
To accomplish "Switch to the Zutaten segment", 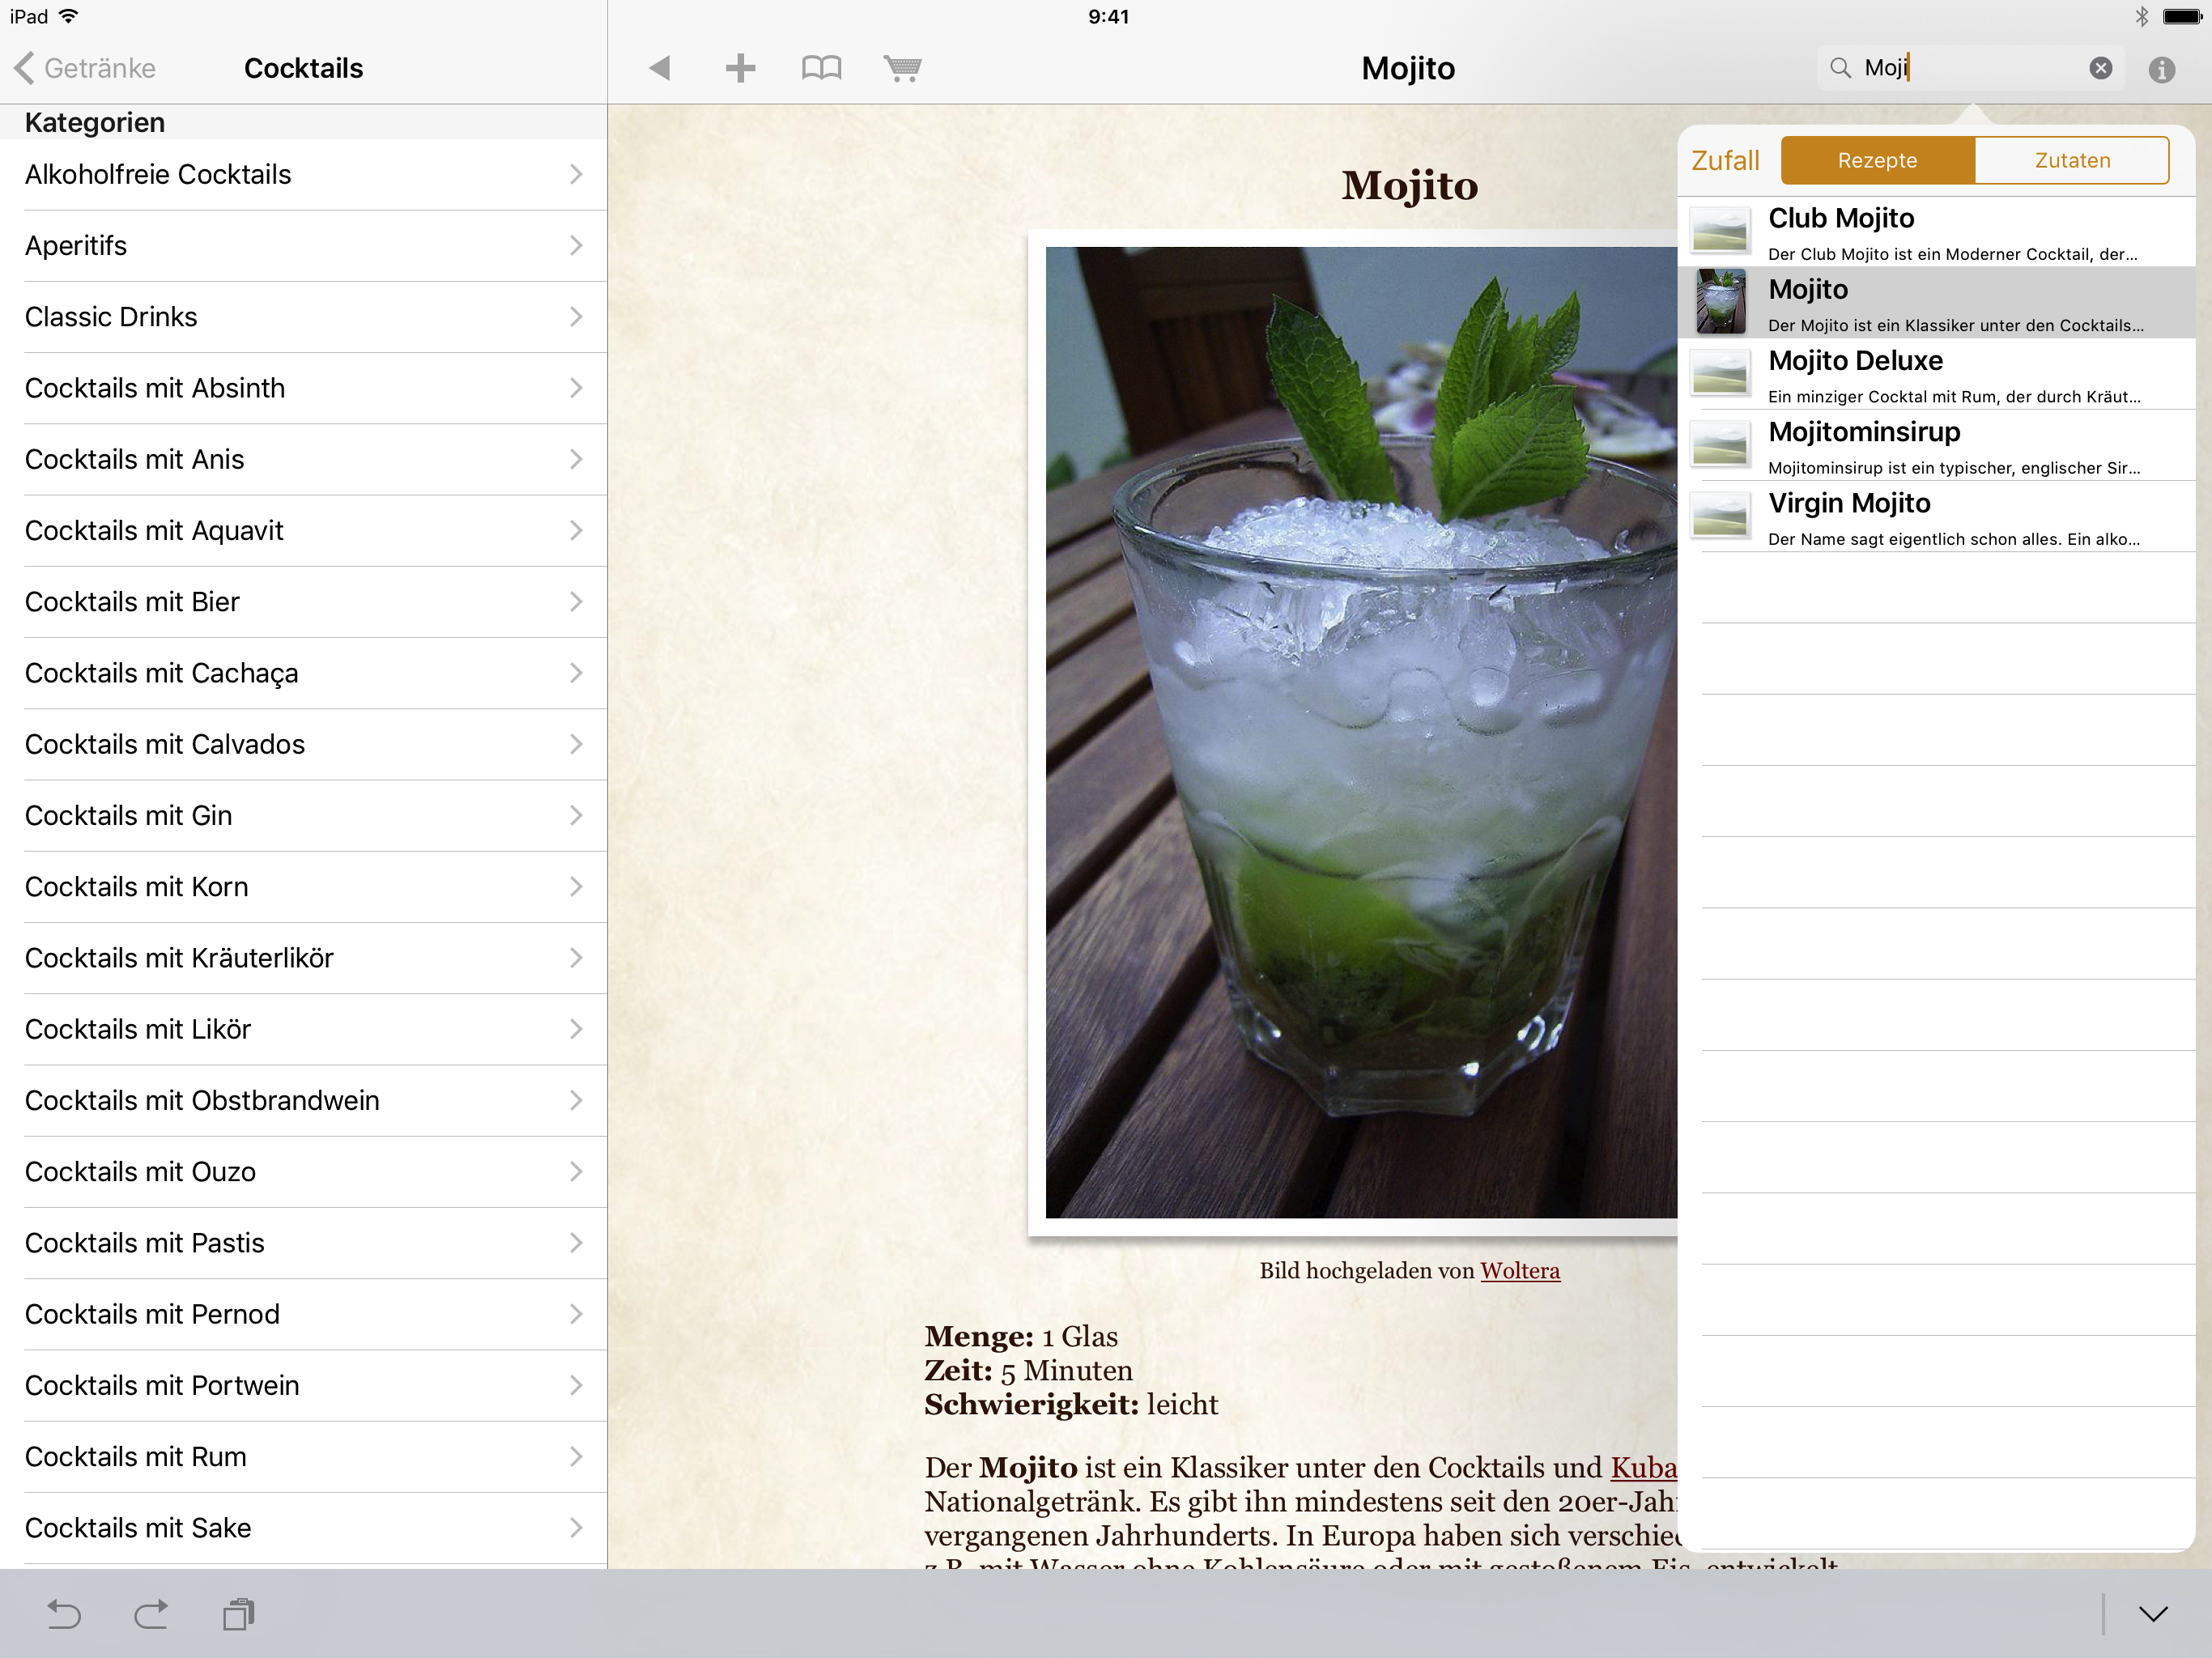I will tap(2072, 161).
